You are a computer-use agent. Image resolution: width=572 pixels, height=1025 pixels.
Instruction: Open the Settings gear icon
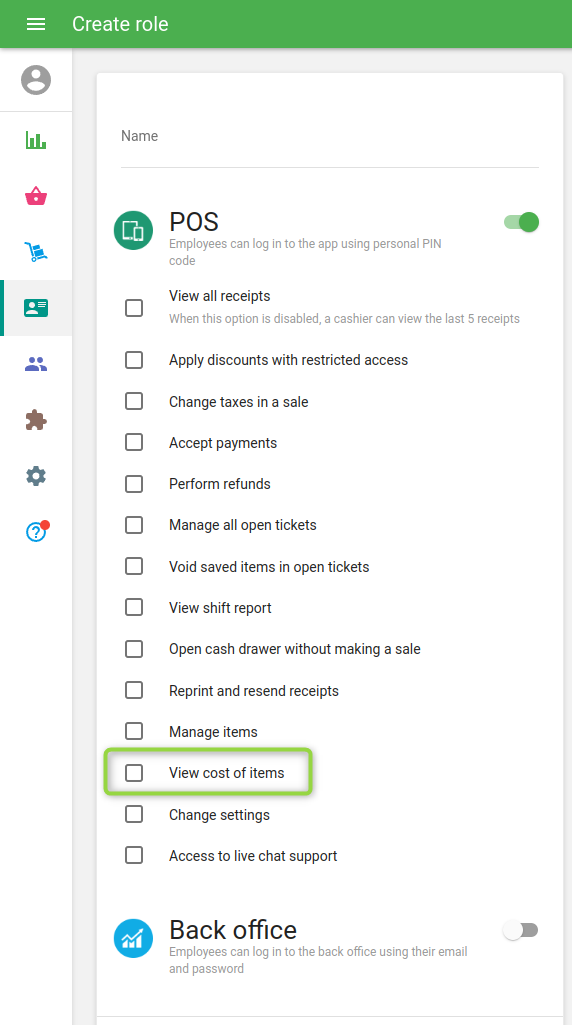click(x=36, y=476)
